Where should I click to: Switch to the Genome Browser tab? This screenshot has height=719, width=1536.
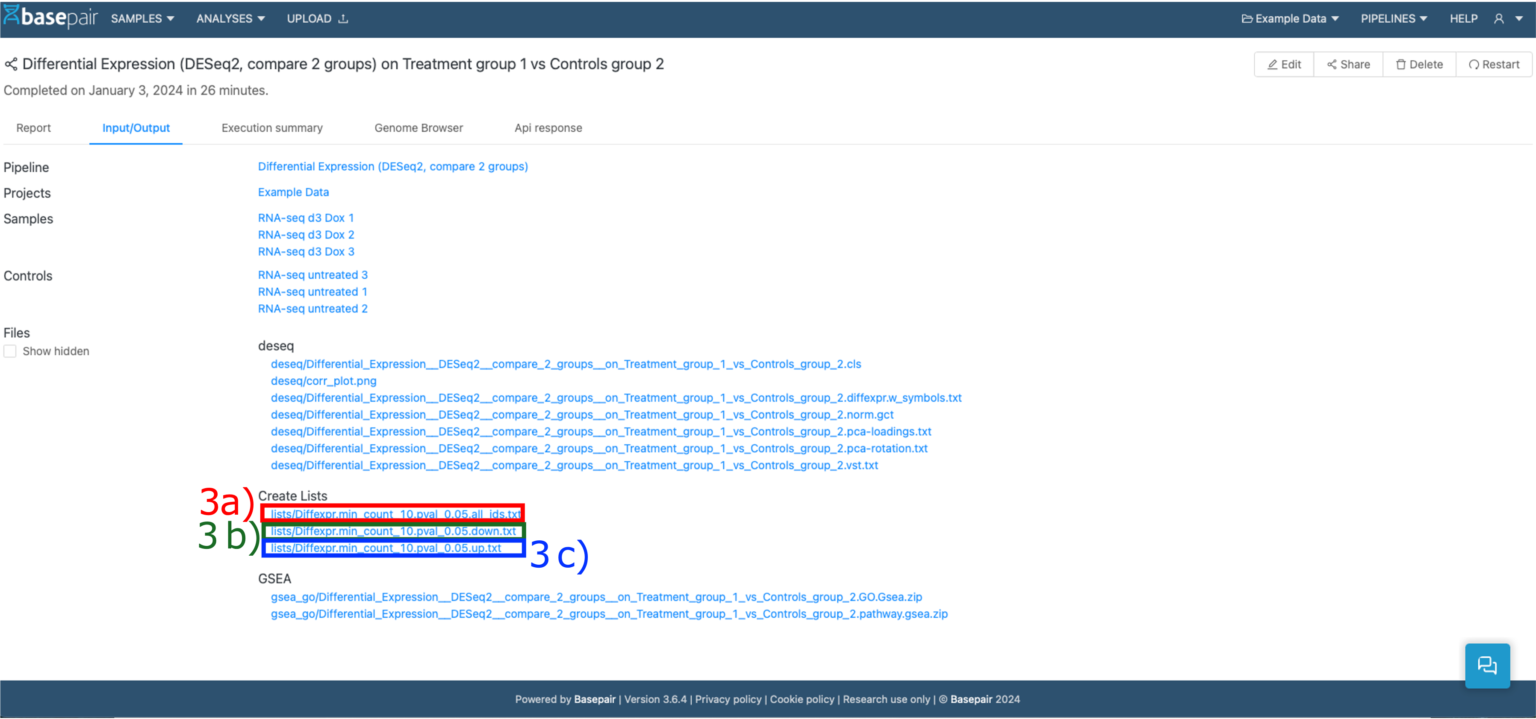(x=418, y=128)
